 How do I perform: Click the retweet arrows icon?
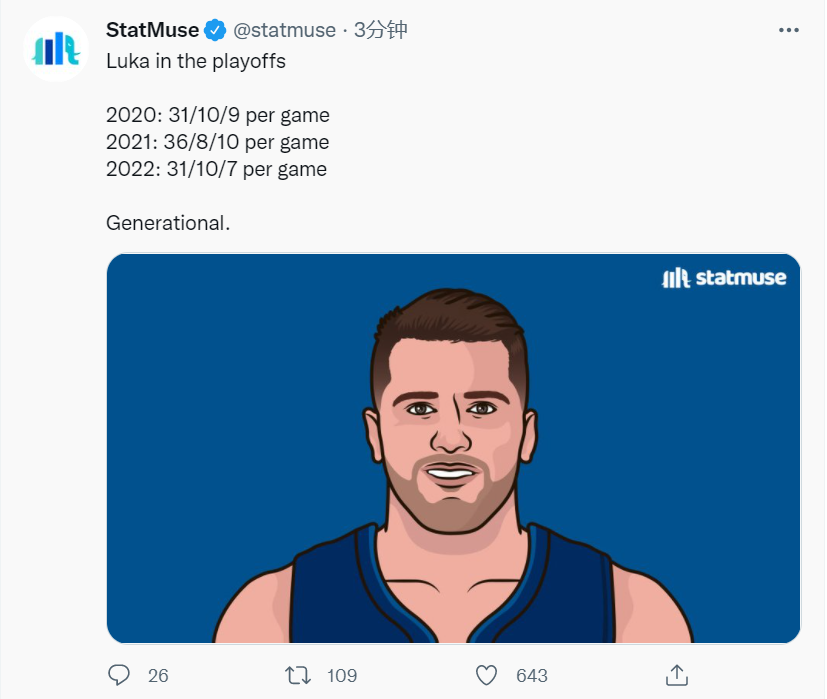[x=298, y=675]
